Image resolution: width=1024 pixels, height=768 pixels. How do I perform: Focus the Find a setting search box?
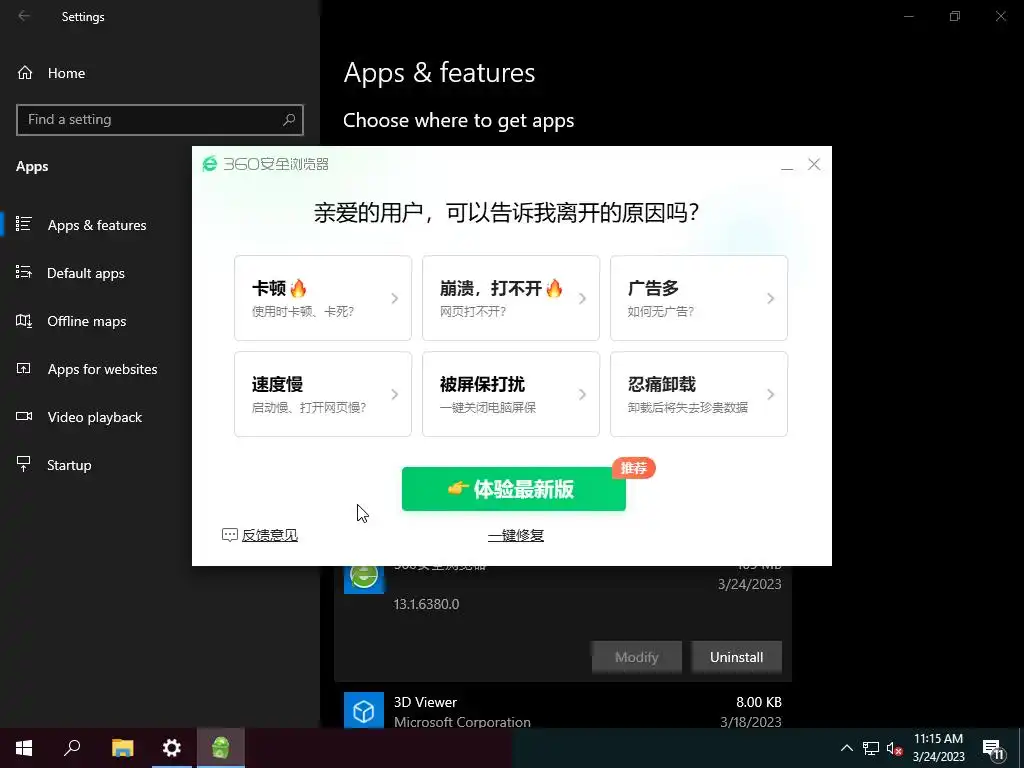pos(160,120)
